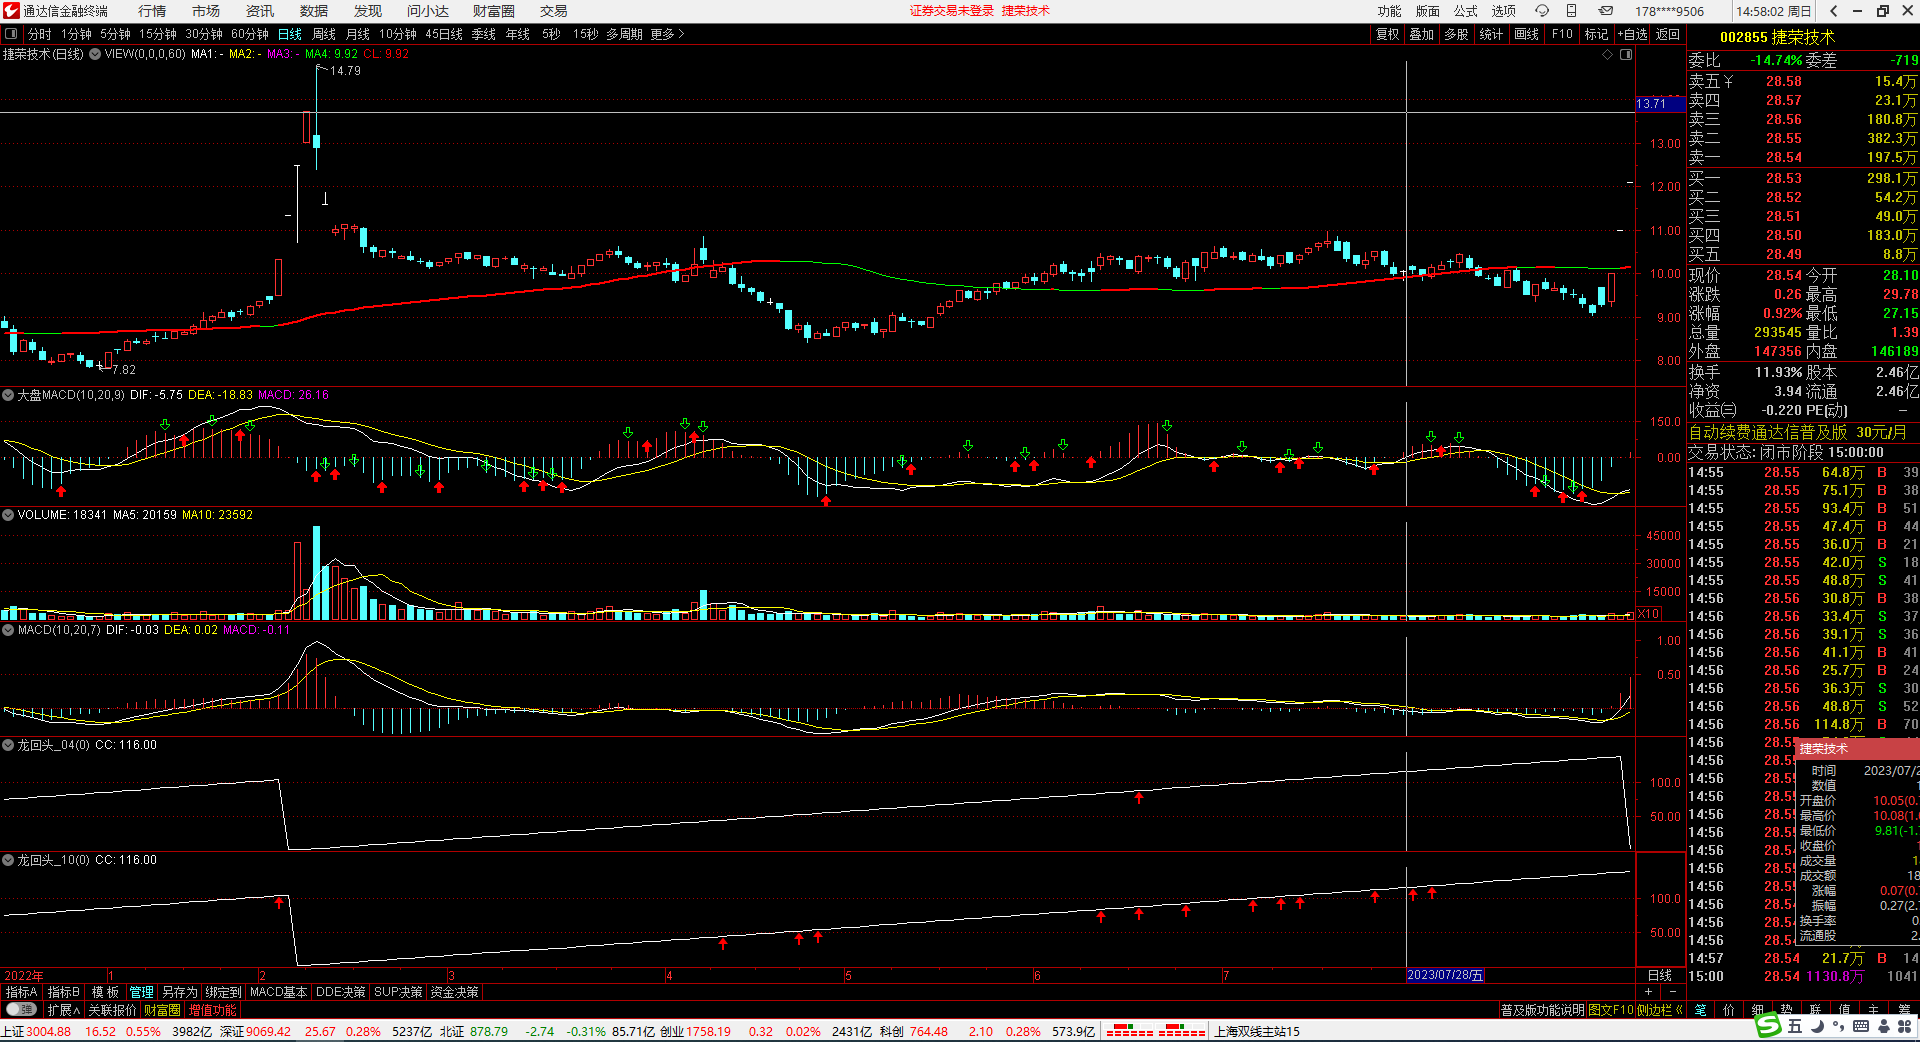The height and width of the screenshot is (1042, 1920).
Task: Toggle the VOLUME indicator circle
Action: (8, 515)
